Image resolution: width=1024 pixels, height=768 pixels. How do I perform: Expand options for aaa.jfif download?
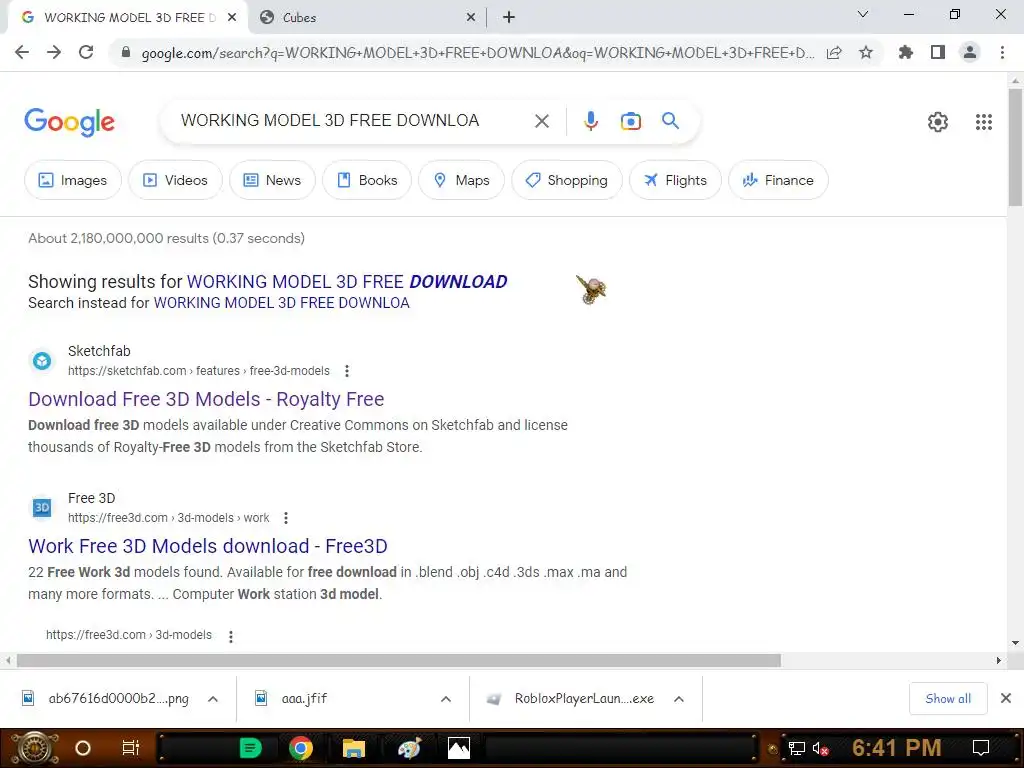pyautogui.click(x=445, y=699)
